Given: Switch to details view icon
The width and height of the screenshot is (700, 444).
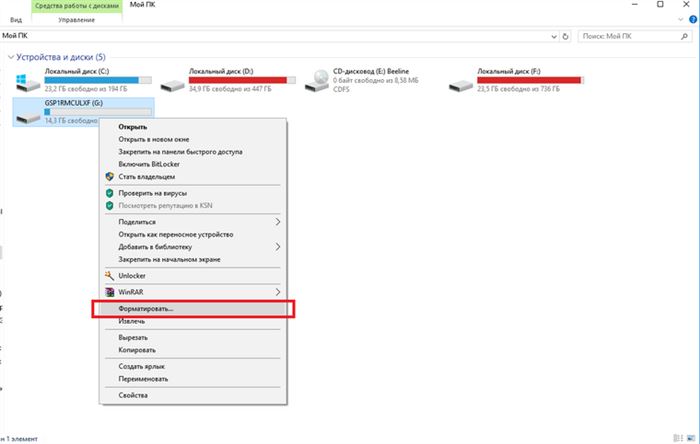Looking at the screenshot, I should click(678, 438).
